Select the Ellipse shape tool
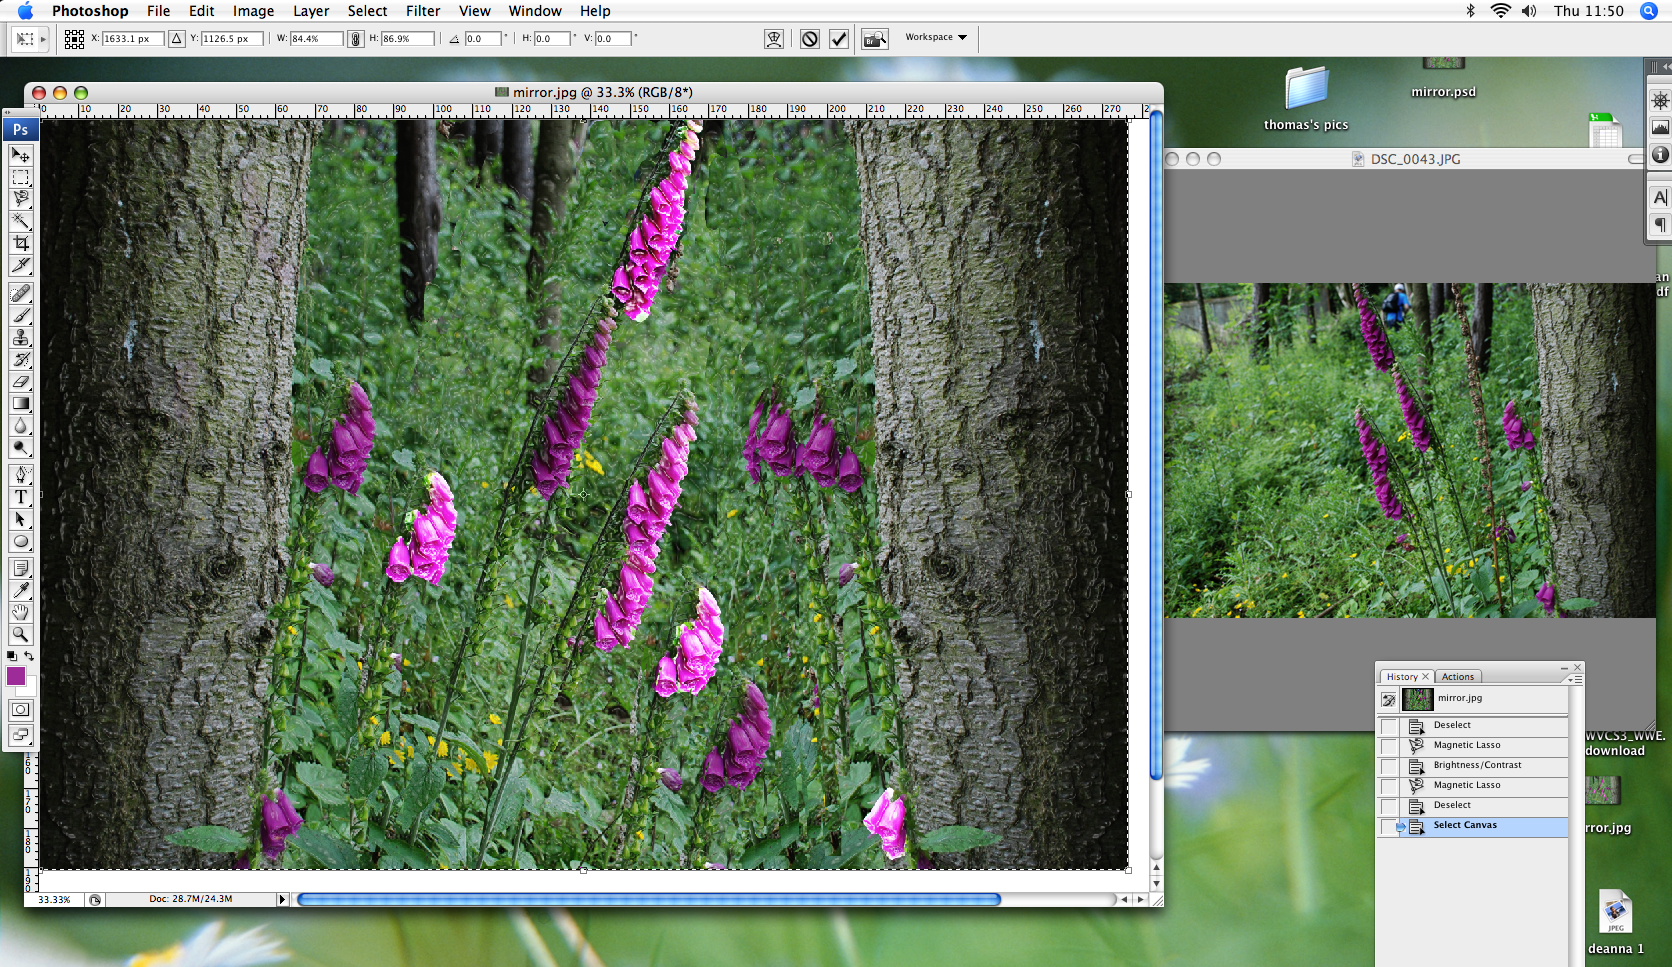Screen dimensions: 1672x967 point(20,541)
